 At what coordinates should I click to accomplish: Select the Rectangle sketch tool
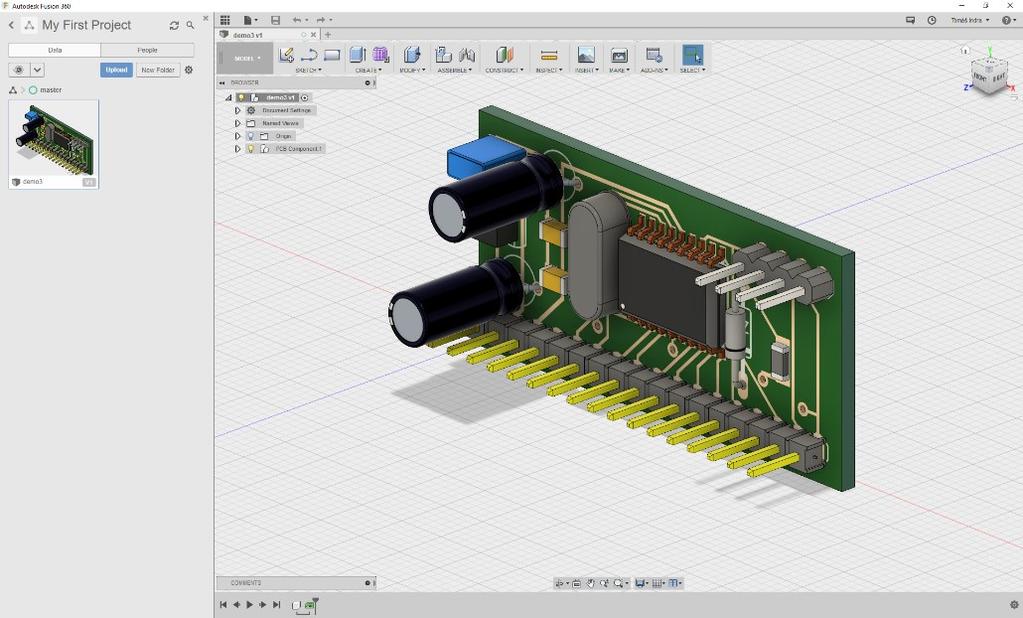coord(332,55)
